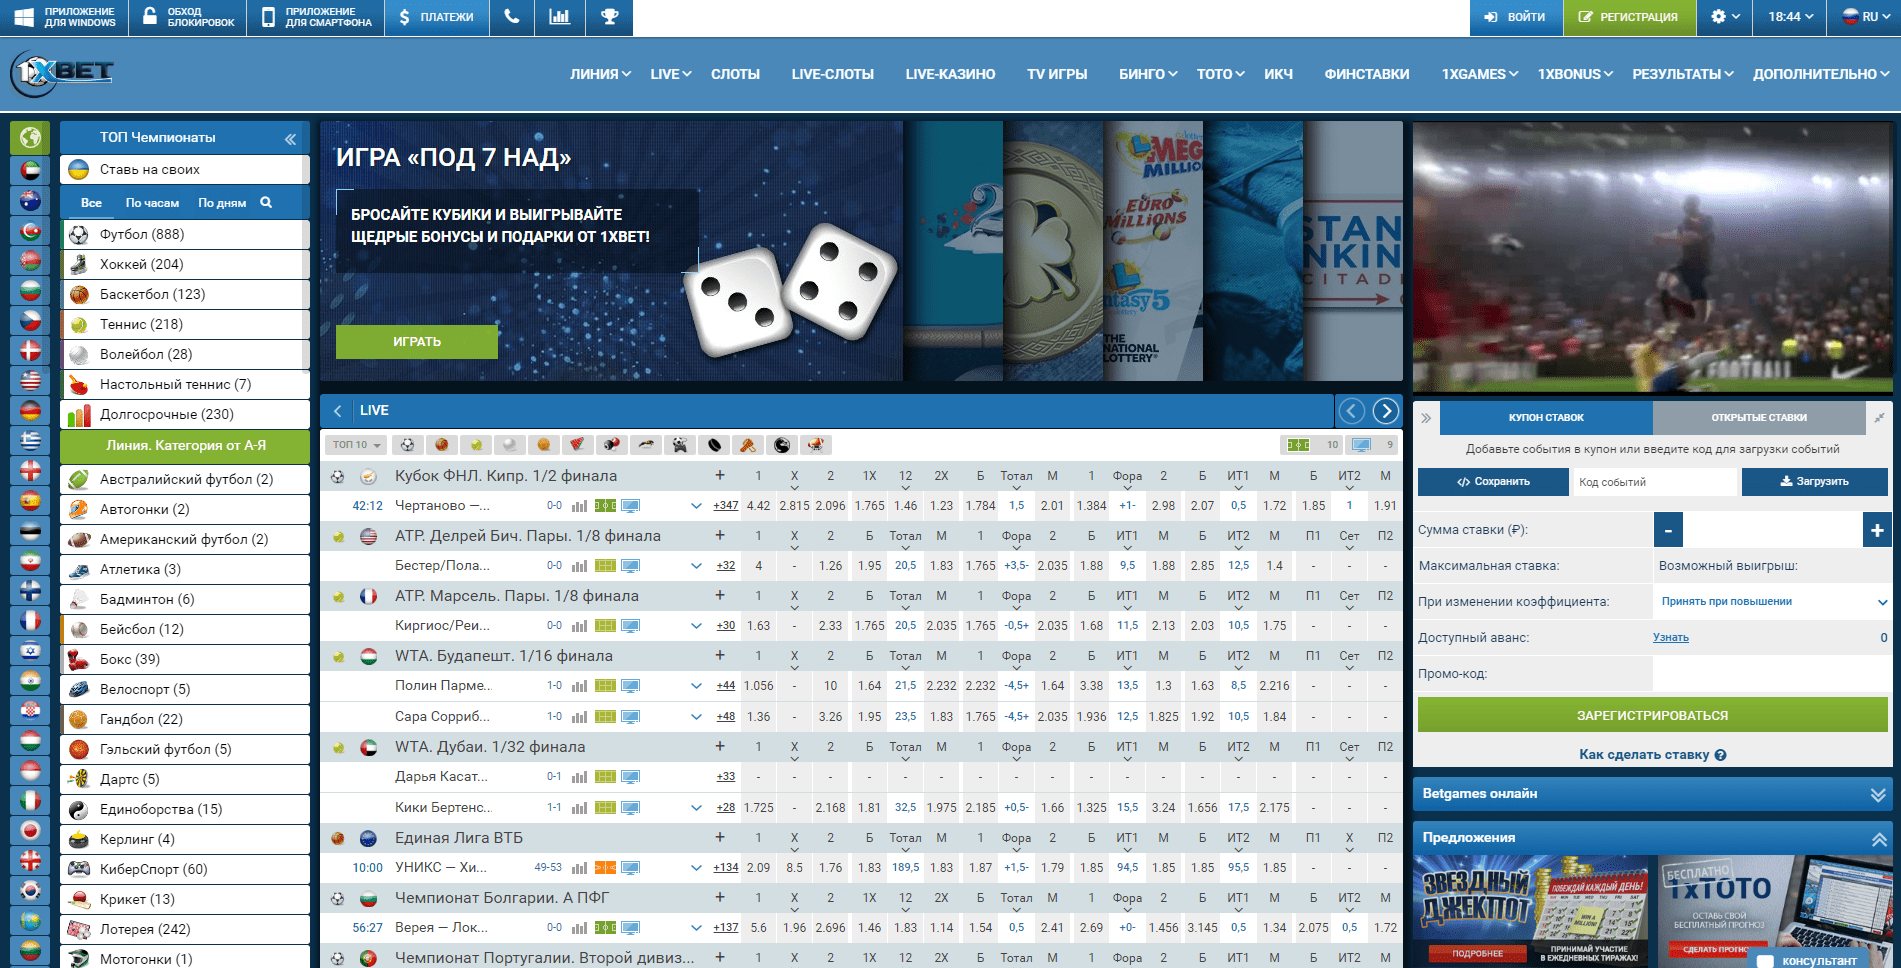This screenshot has height=968, width=1901.
Task: Open the 1XGAMES dropdown menu
Action: [1479, 74]
